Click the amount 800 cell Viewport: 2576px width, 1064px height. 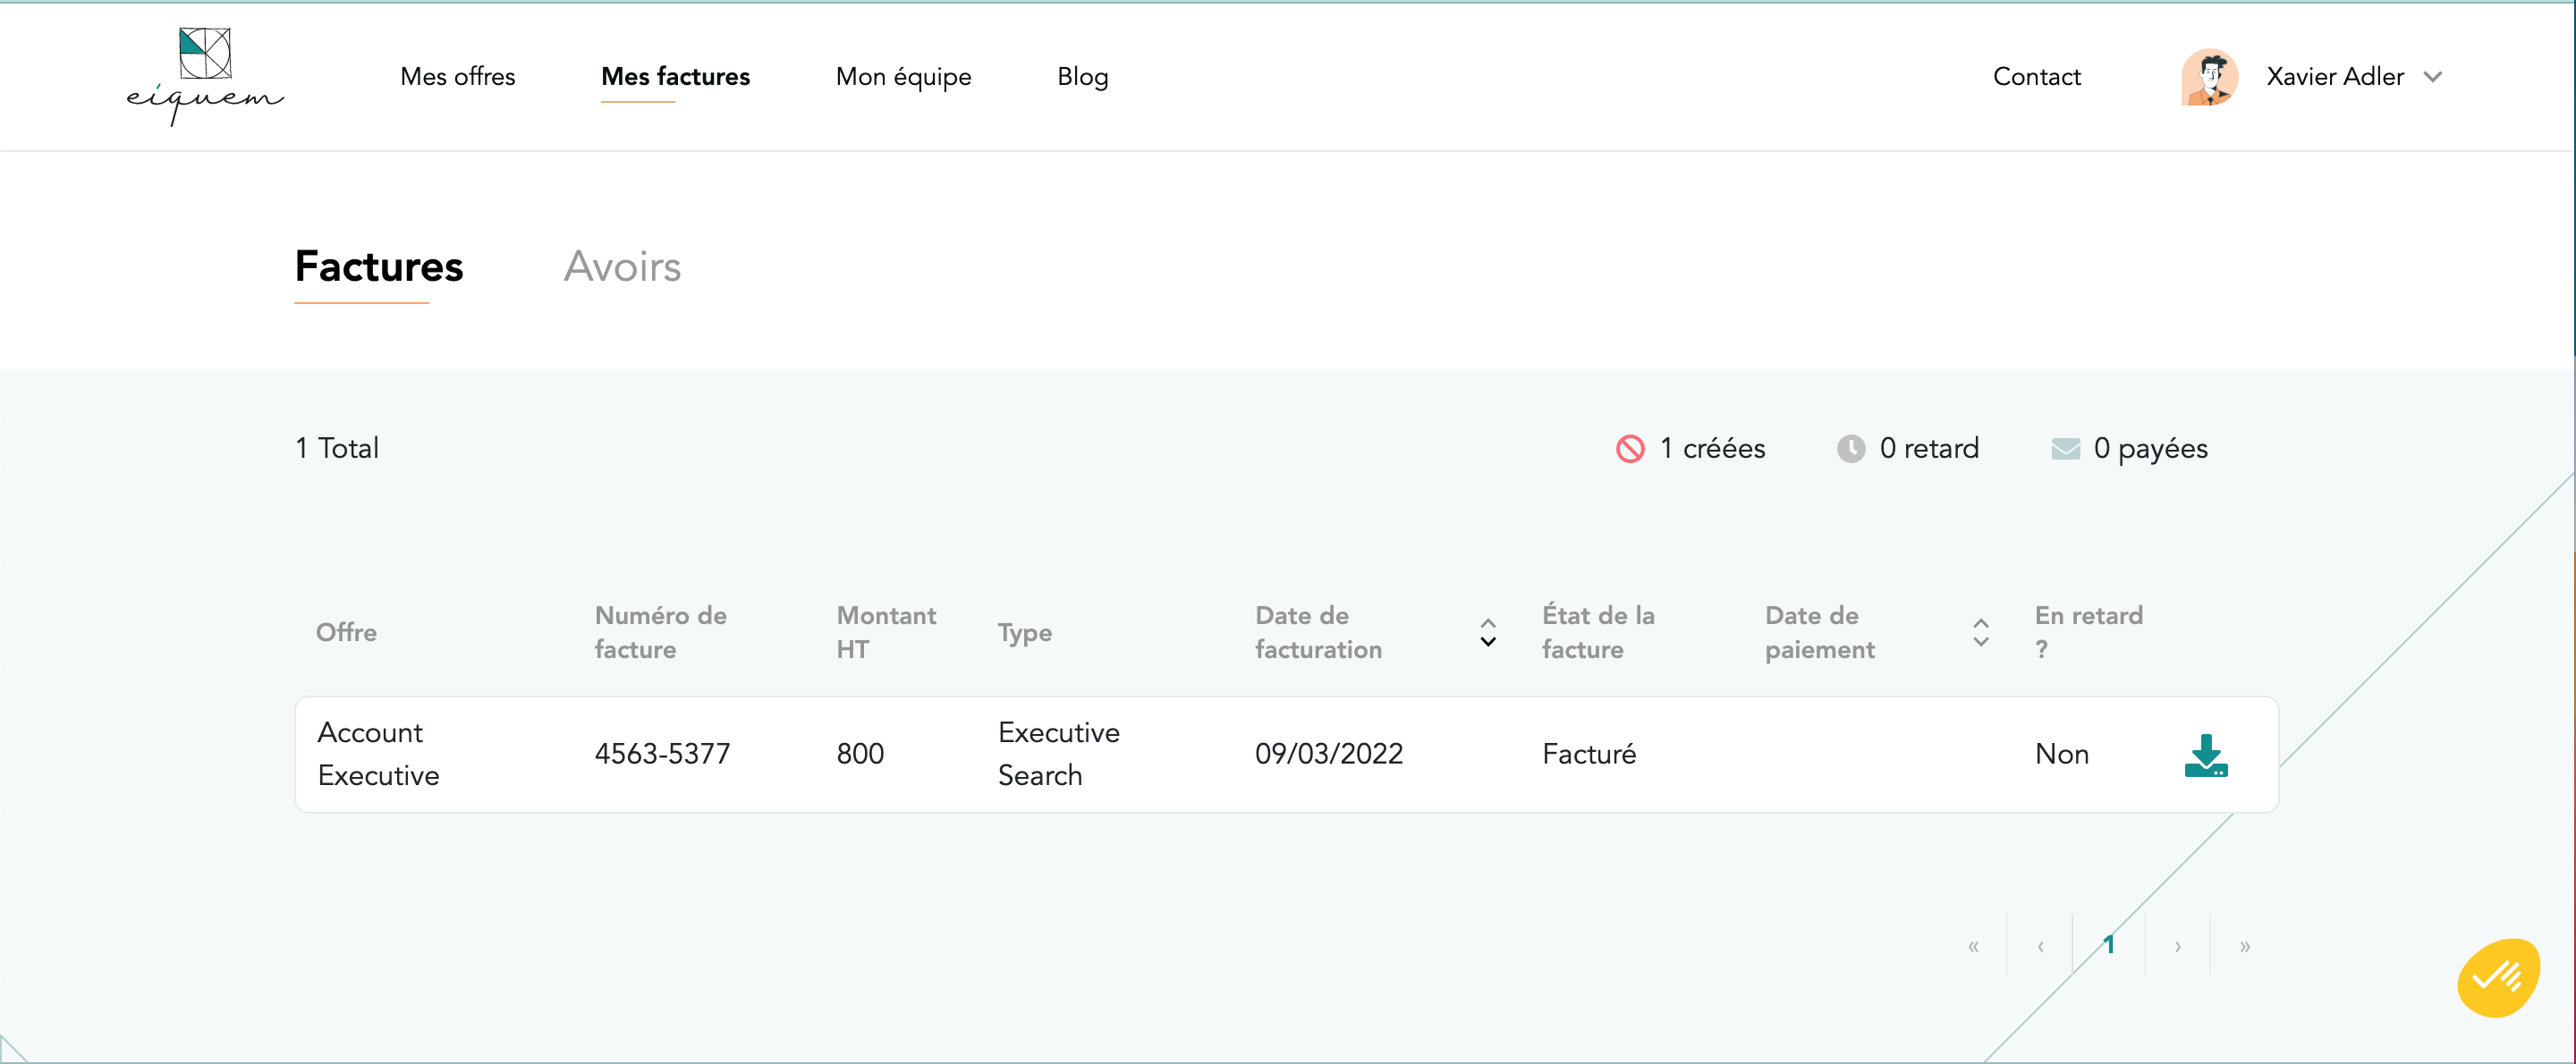coord(860,754)
